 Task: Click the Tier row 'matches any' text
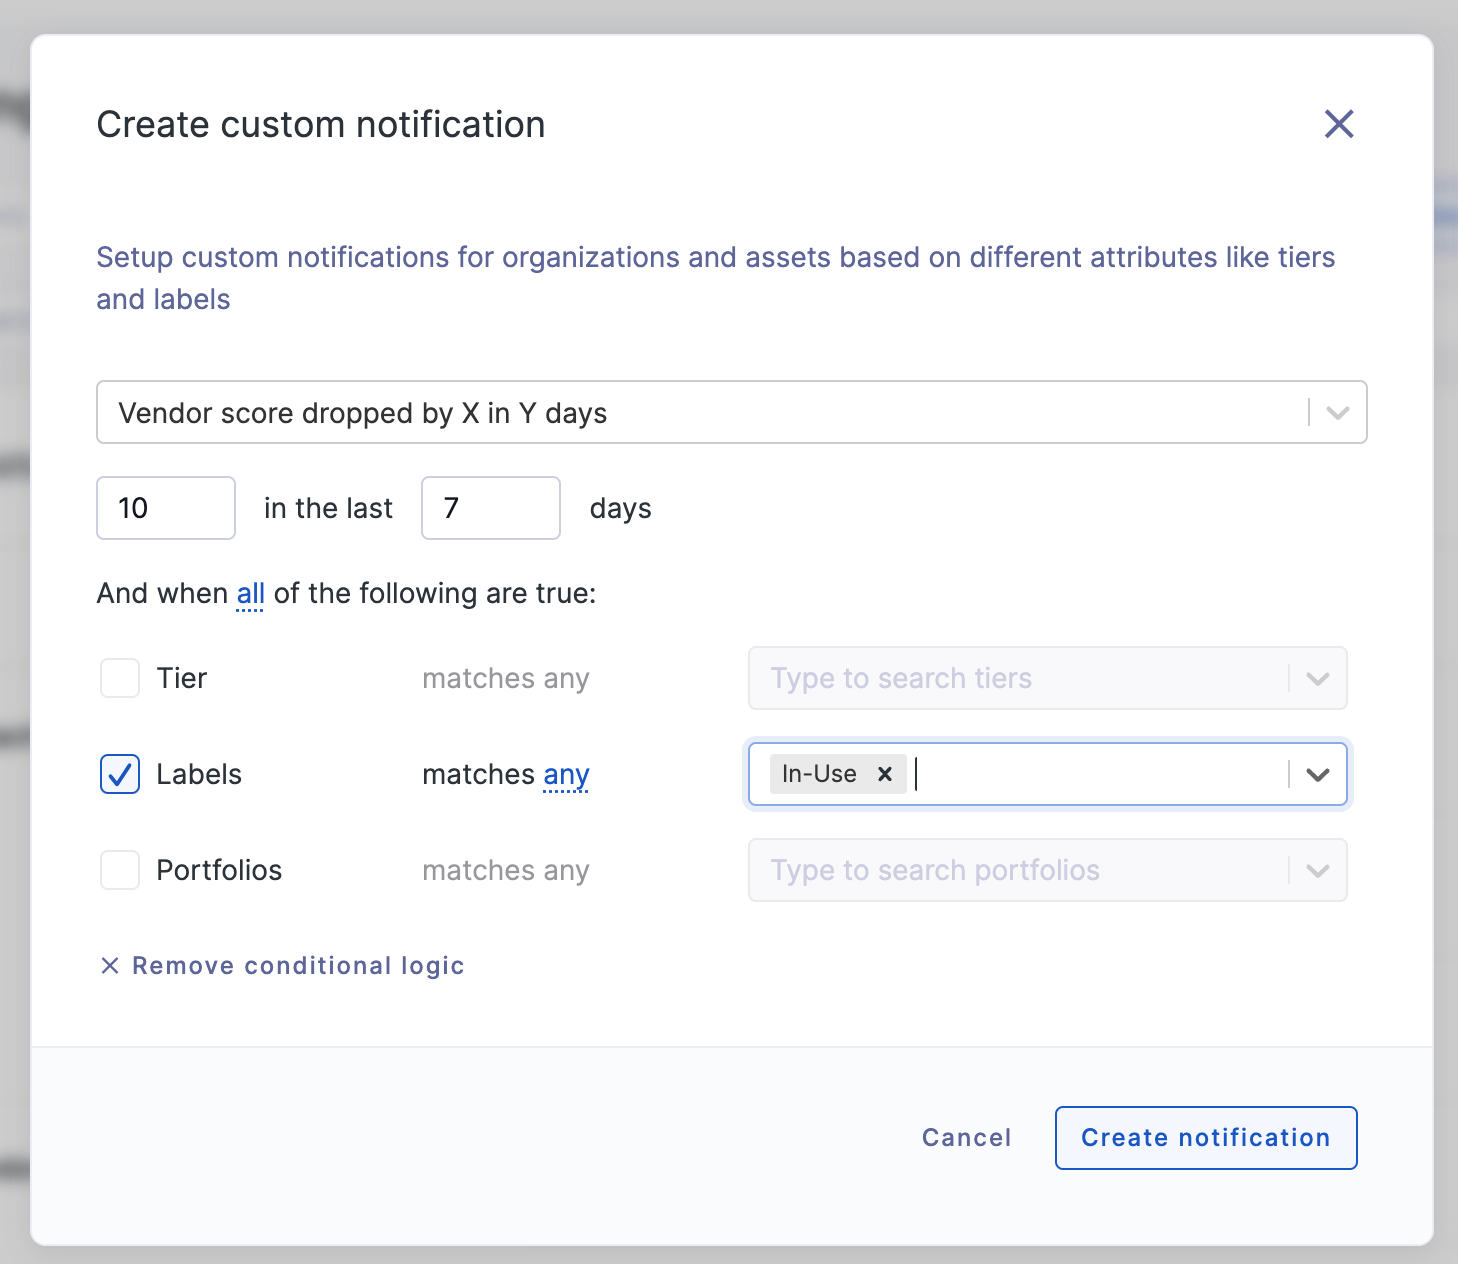(x=506, y=679)
